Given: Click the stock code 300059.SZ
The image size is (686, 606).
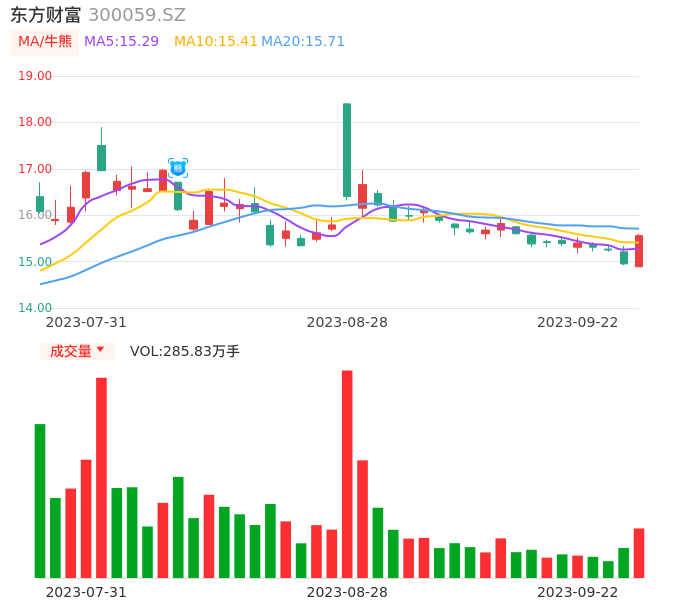Looking at the screenshot, I should pos(137,15).
